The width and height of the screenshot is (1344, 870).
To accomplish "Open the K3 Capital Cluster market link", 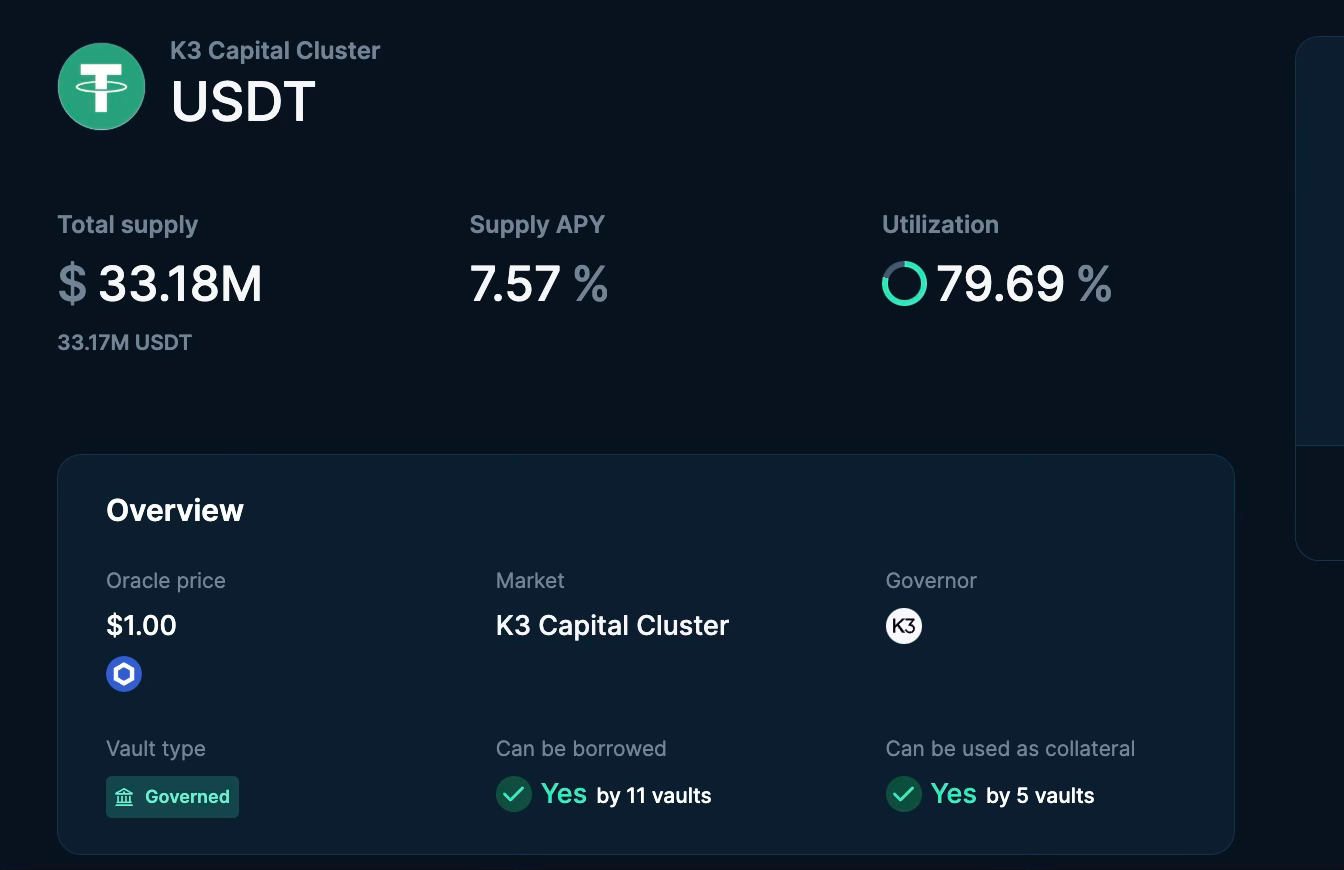I will click(612, 626).
